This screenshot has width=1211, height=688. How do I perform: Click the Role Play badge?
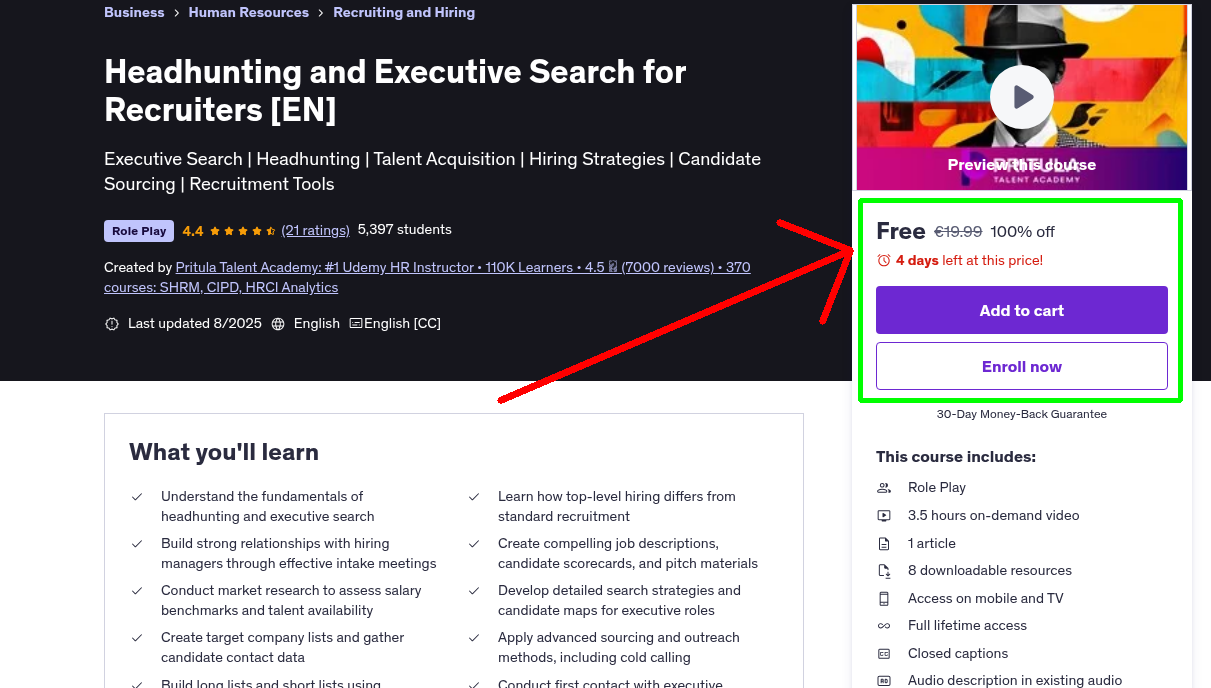coord(139,231)
